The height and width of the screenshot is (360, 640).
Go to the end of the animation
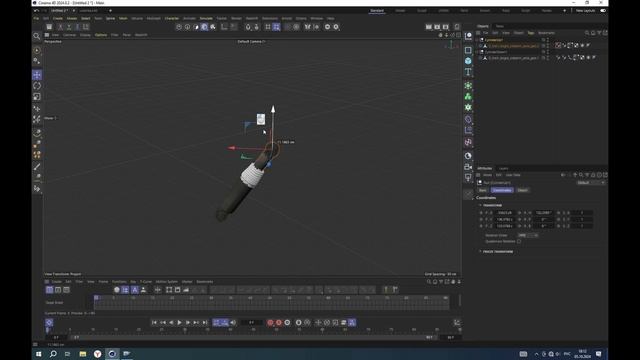(205, 322)
